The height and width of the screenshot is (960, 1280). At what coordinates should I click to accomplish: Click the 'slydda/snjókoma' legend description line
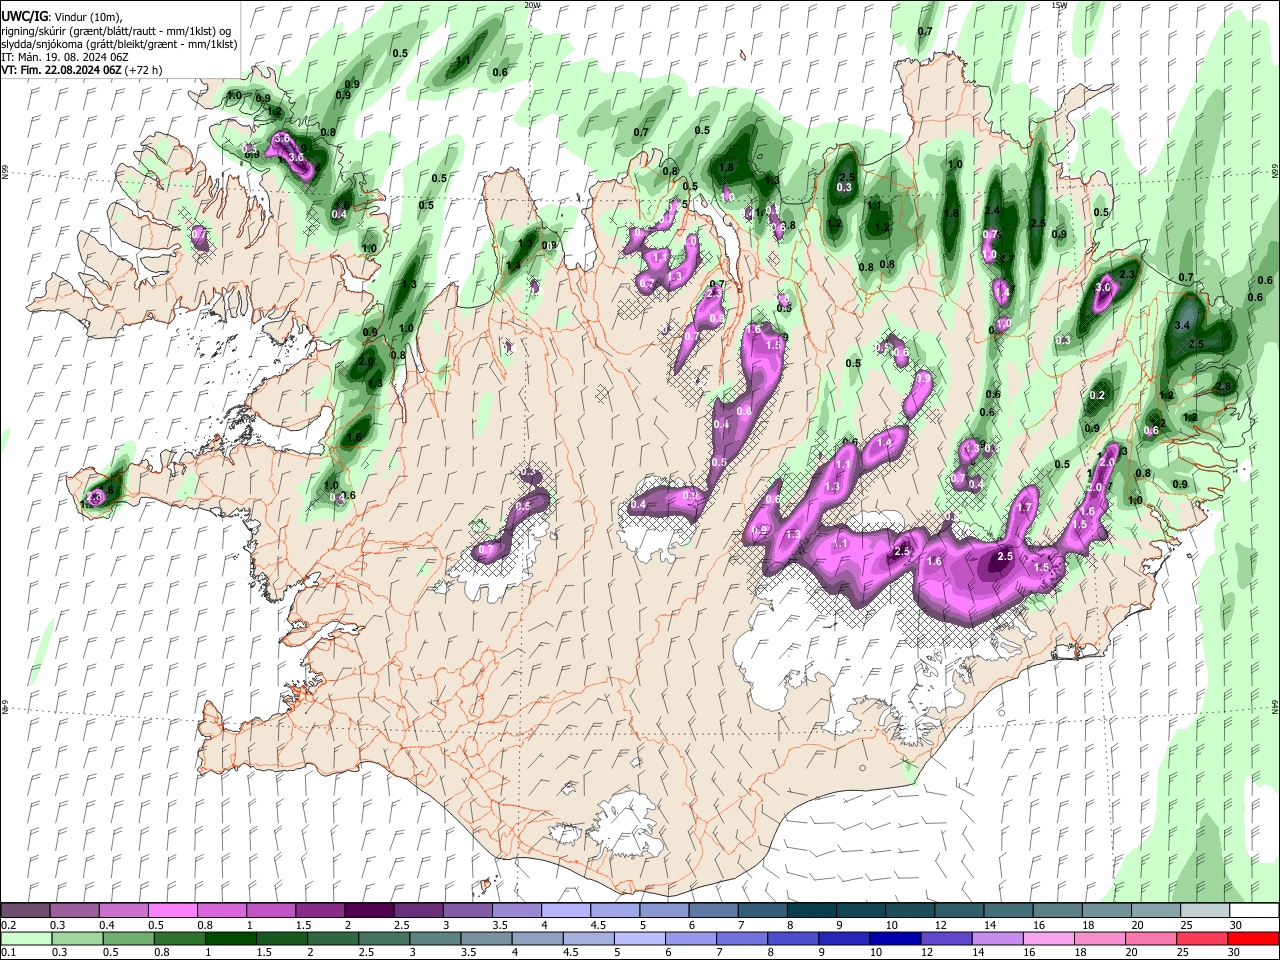tap(119, 44)
